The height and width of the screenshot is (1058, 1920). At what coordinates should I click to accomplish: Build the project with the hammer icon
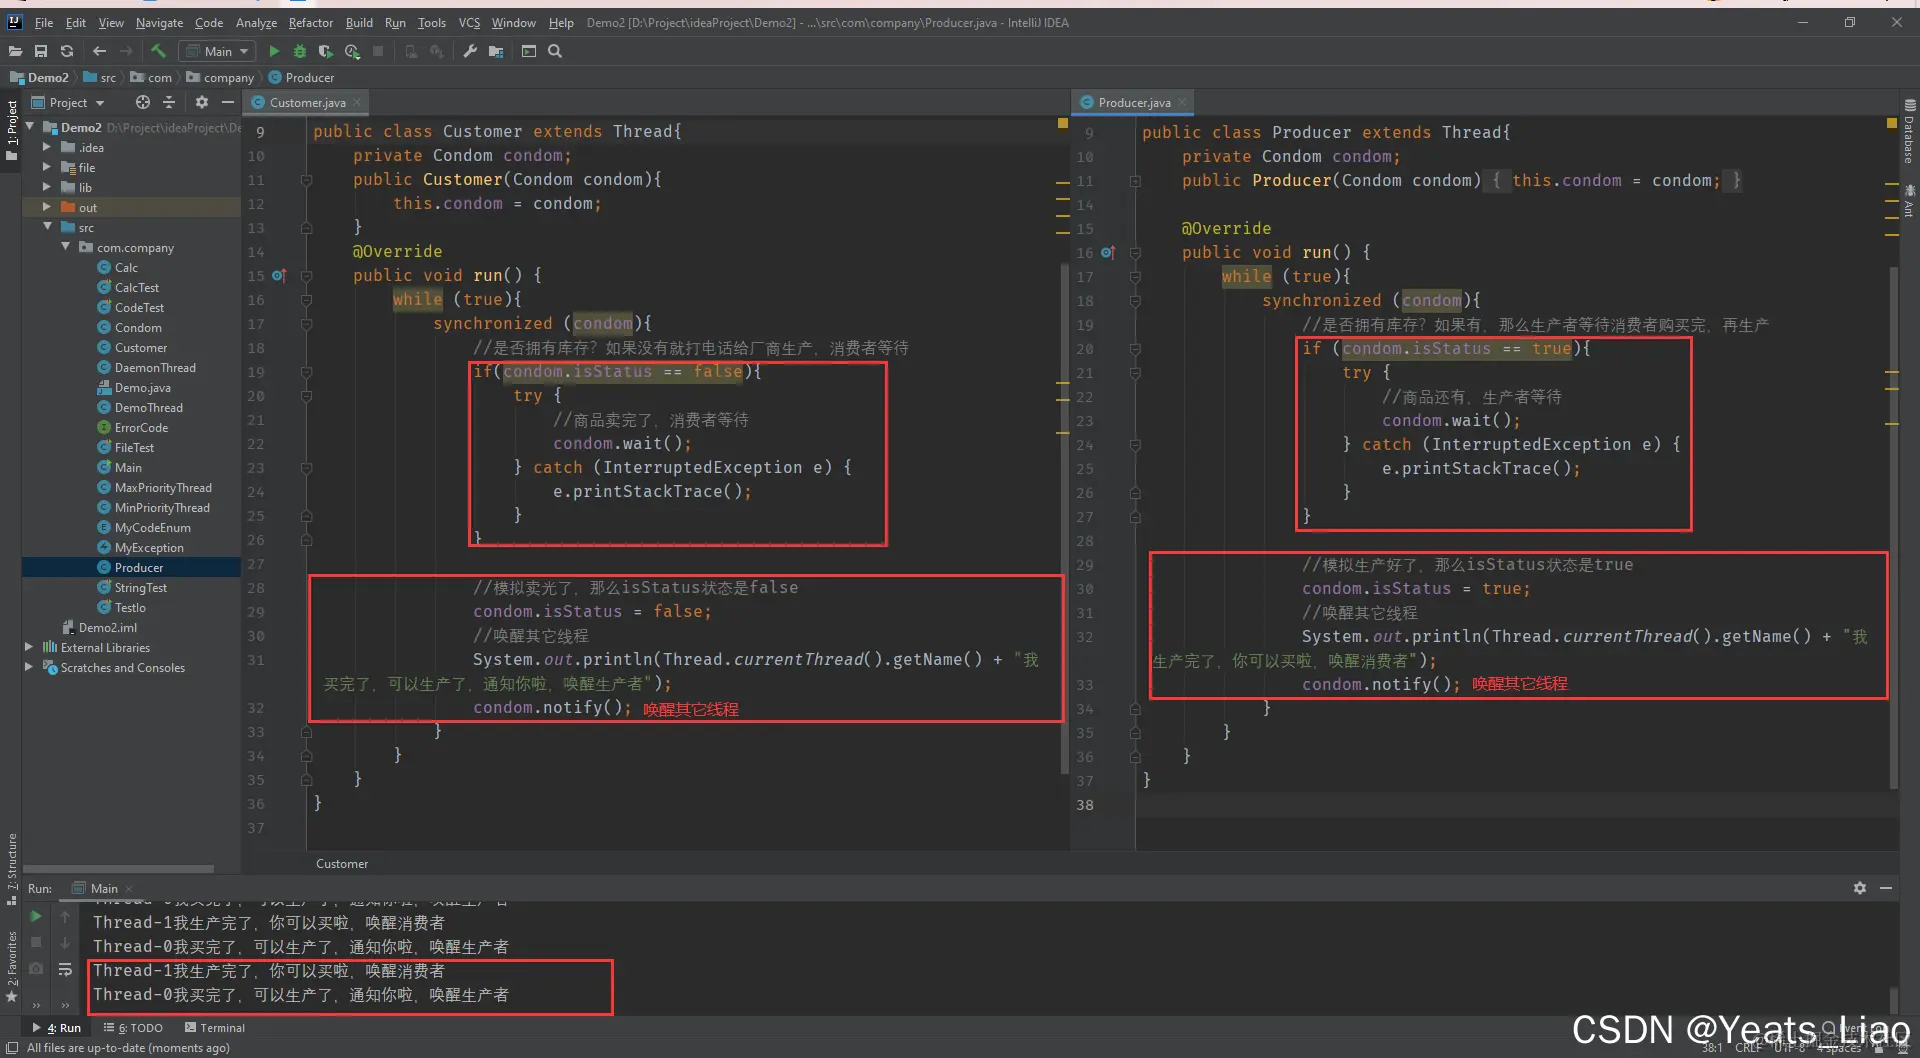(x=158, y=51)
